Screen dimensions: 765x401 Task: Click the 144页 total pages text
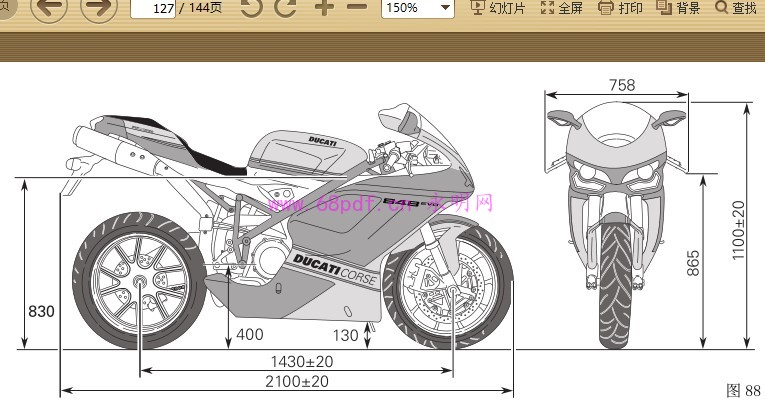205,8
